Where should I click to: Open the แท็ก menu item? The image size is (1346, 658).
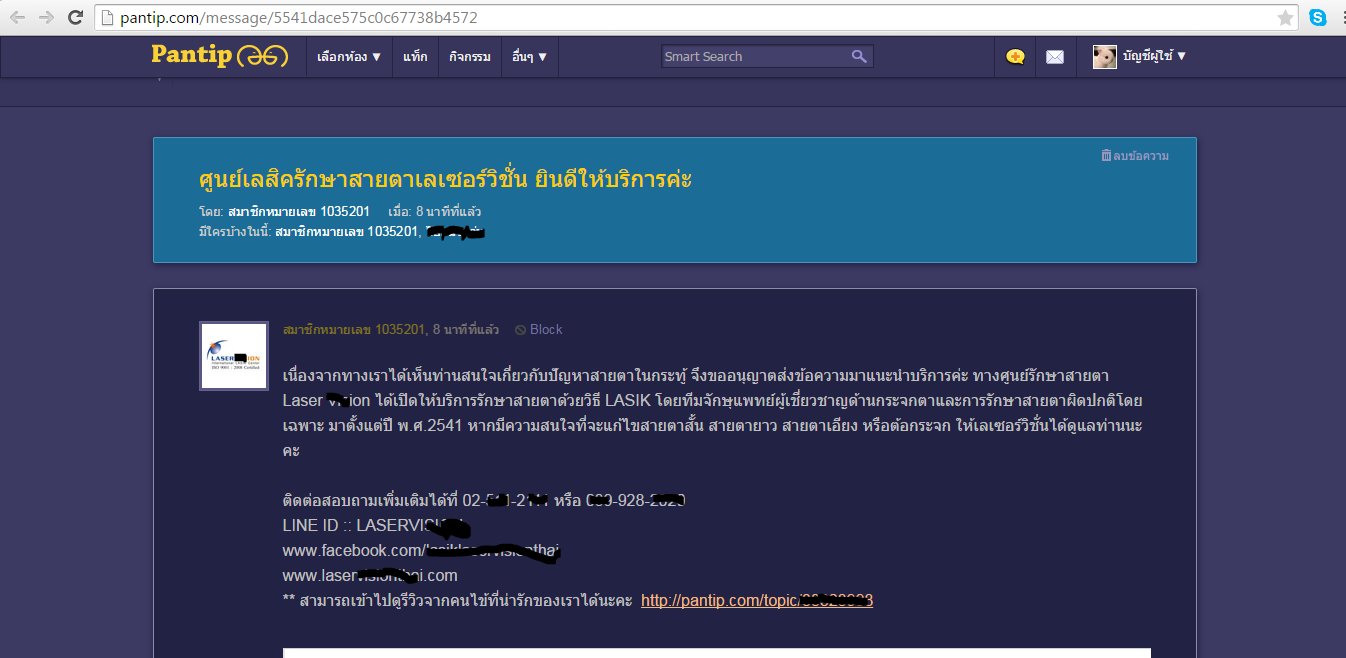coord(415,57)
